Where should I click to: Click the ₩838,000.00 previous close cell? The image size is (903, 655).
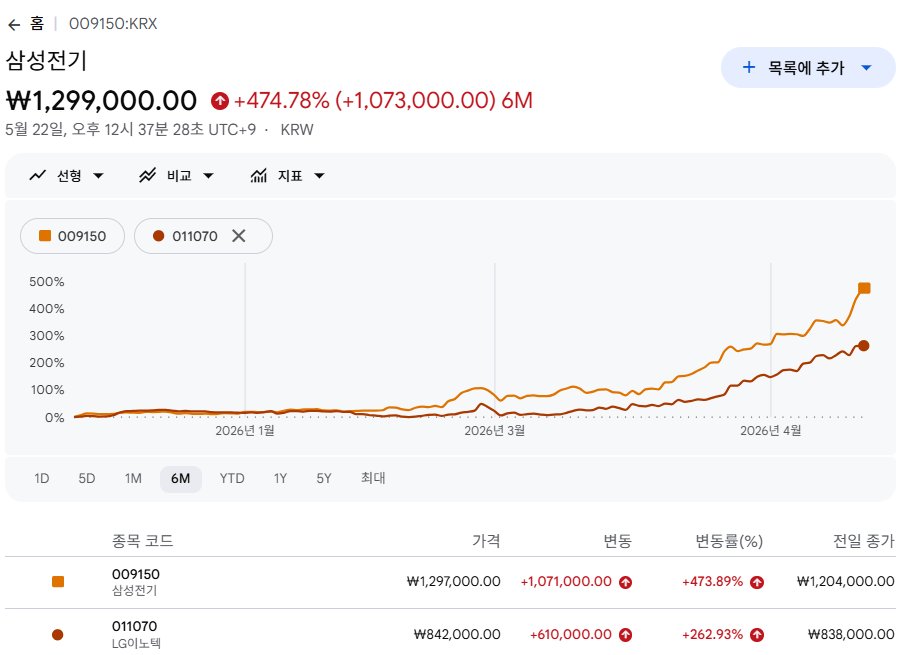coord(851,634)
